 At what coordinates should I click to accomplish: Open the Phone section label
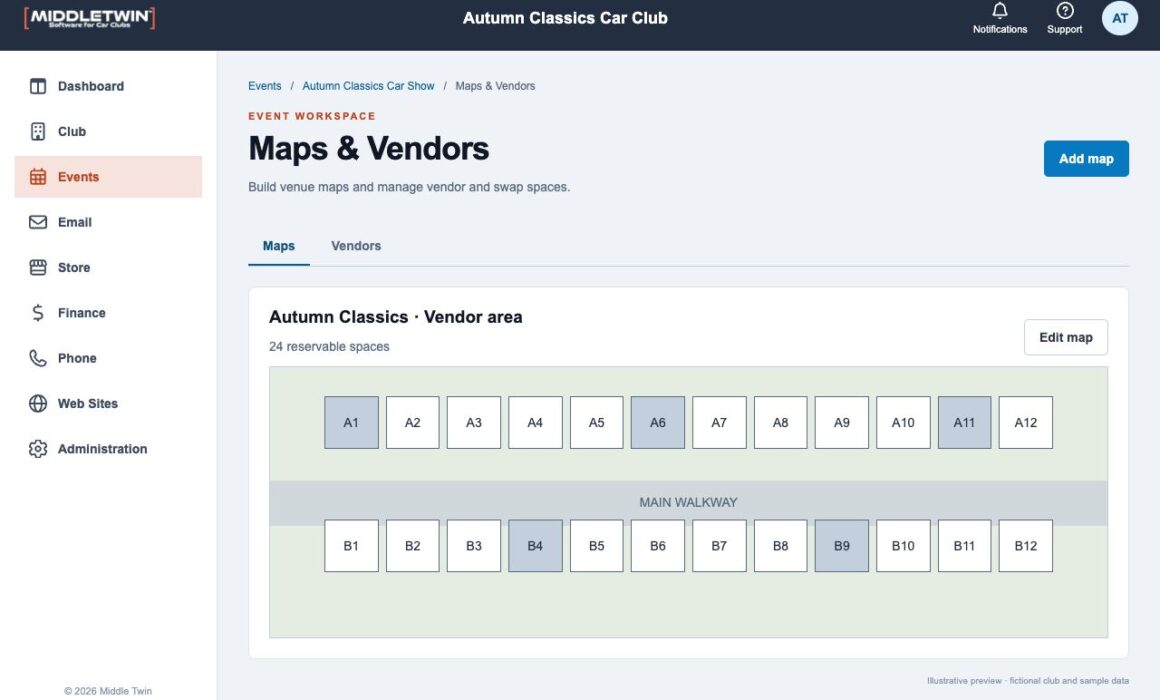pos(77,358)
